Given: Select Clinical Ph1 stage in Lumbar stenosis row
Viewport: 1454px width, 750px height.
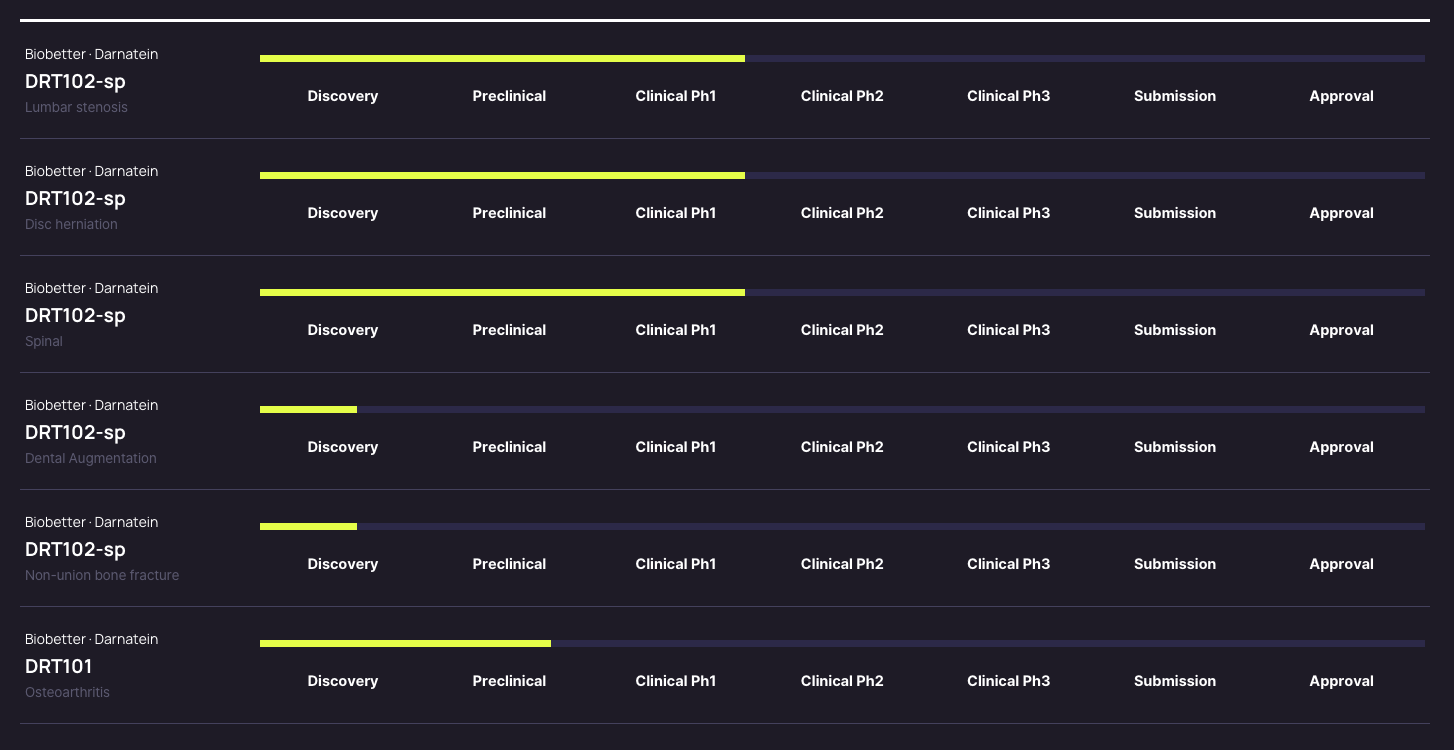Looking at the screenshot, I should tap(676, 96).
